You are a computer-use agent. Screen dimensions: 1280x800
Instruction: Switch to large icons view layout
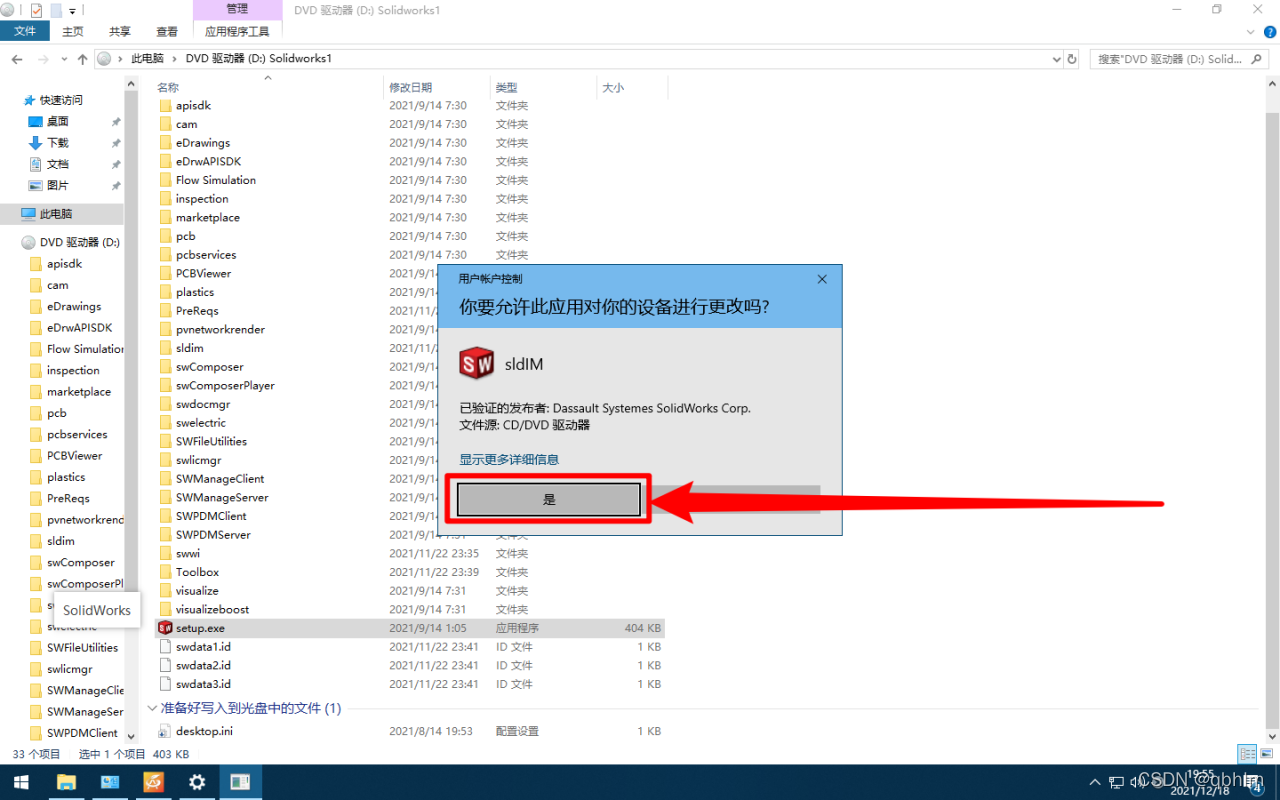[x=1266, y=754]
